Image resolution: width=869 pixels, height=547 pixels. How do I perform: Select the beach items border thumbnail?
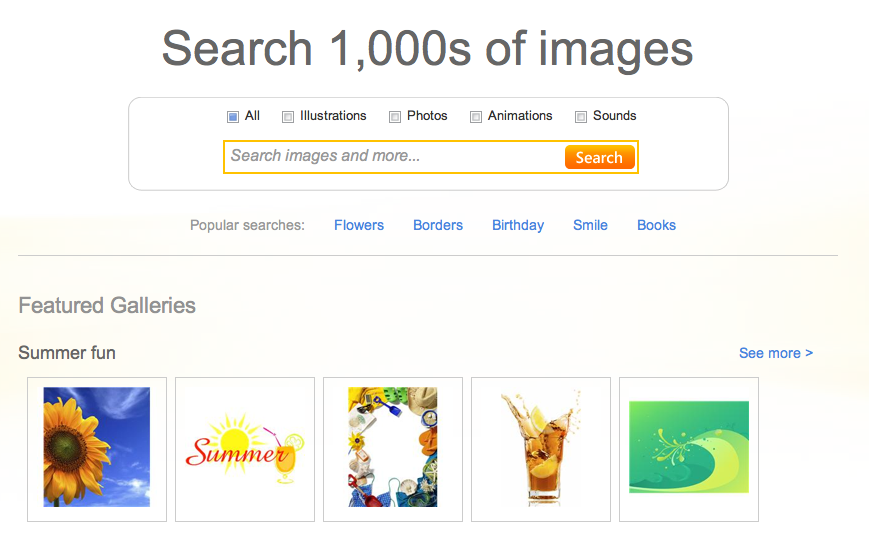[393, 447]
